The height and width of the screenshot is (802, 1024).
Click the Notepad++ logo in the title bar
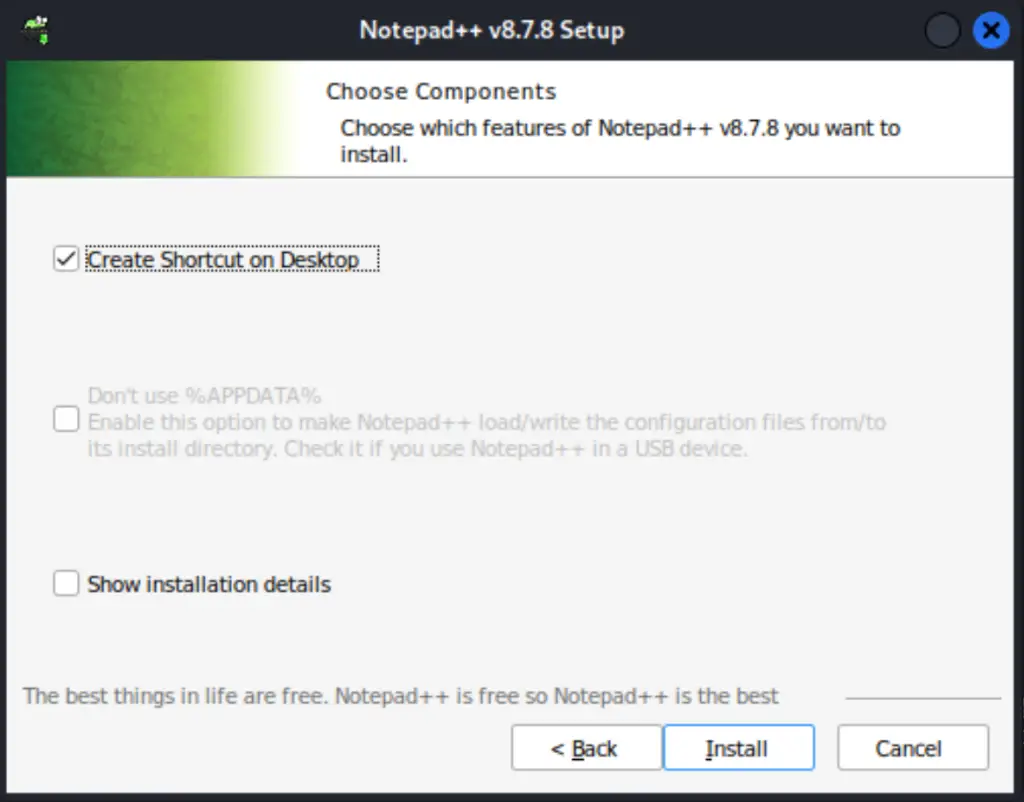34,30
